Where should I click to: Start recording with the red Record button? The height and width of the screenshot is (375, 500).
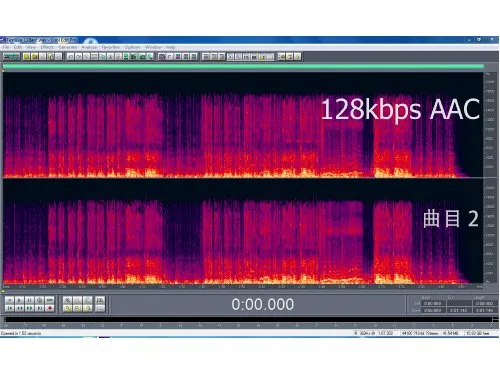point(50,308)
